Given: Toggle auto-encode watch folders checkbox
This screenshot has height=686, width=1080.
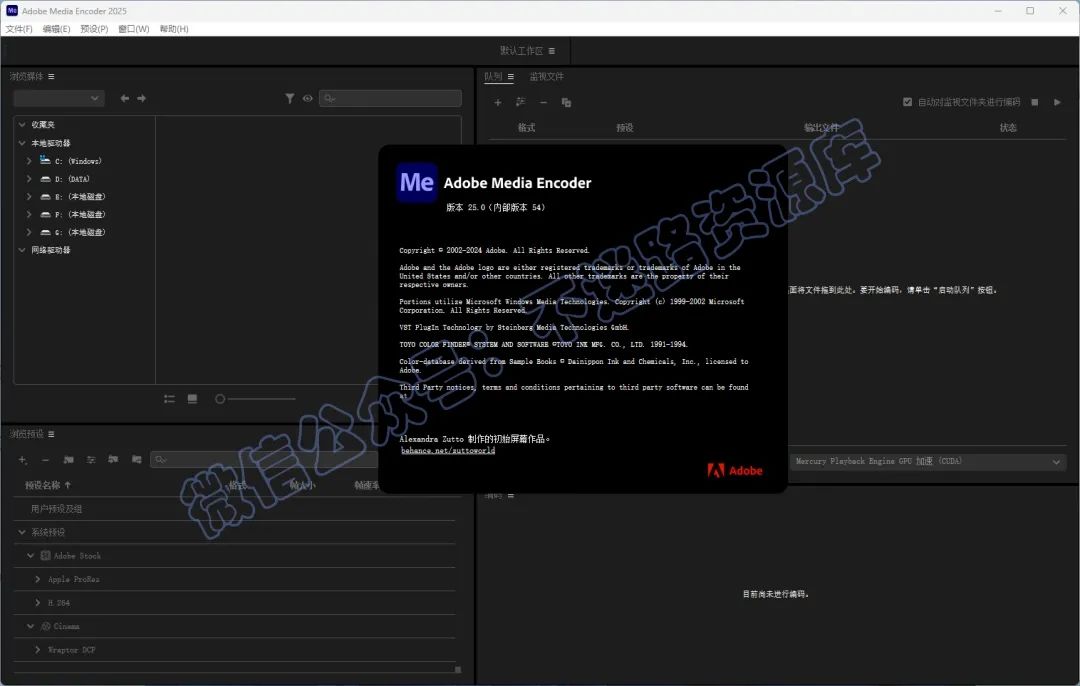Looking at the screenshot, I should [907, 102].
